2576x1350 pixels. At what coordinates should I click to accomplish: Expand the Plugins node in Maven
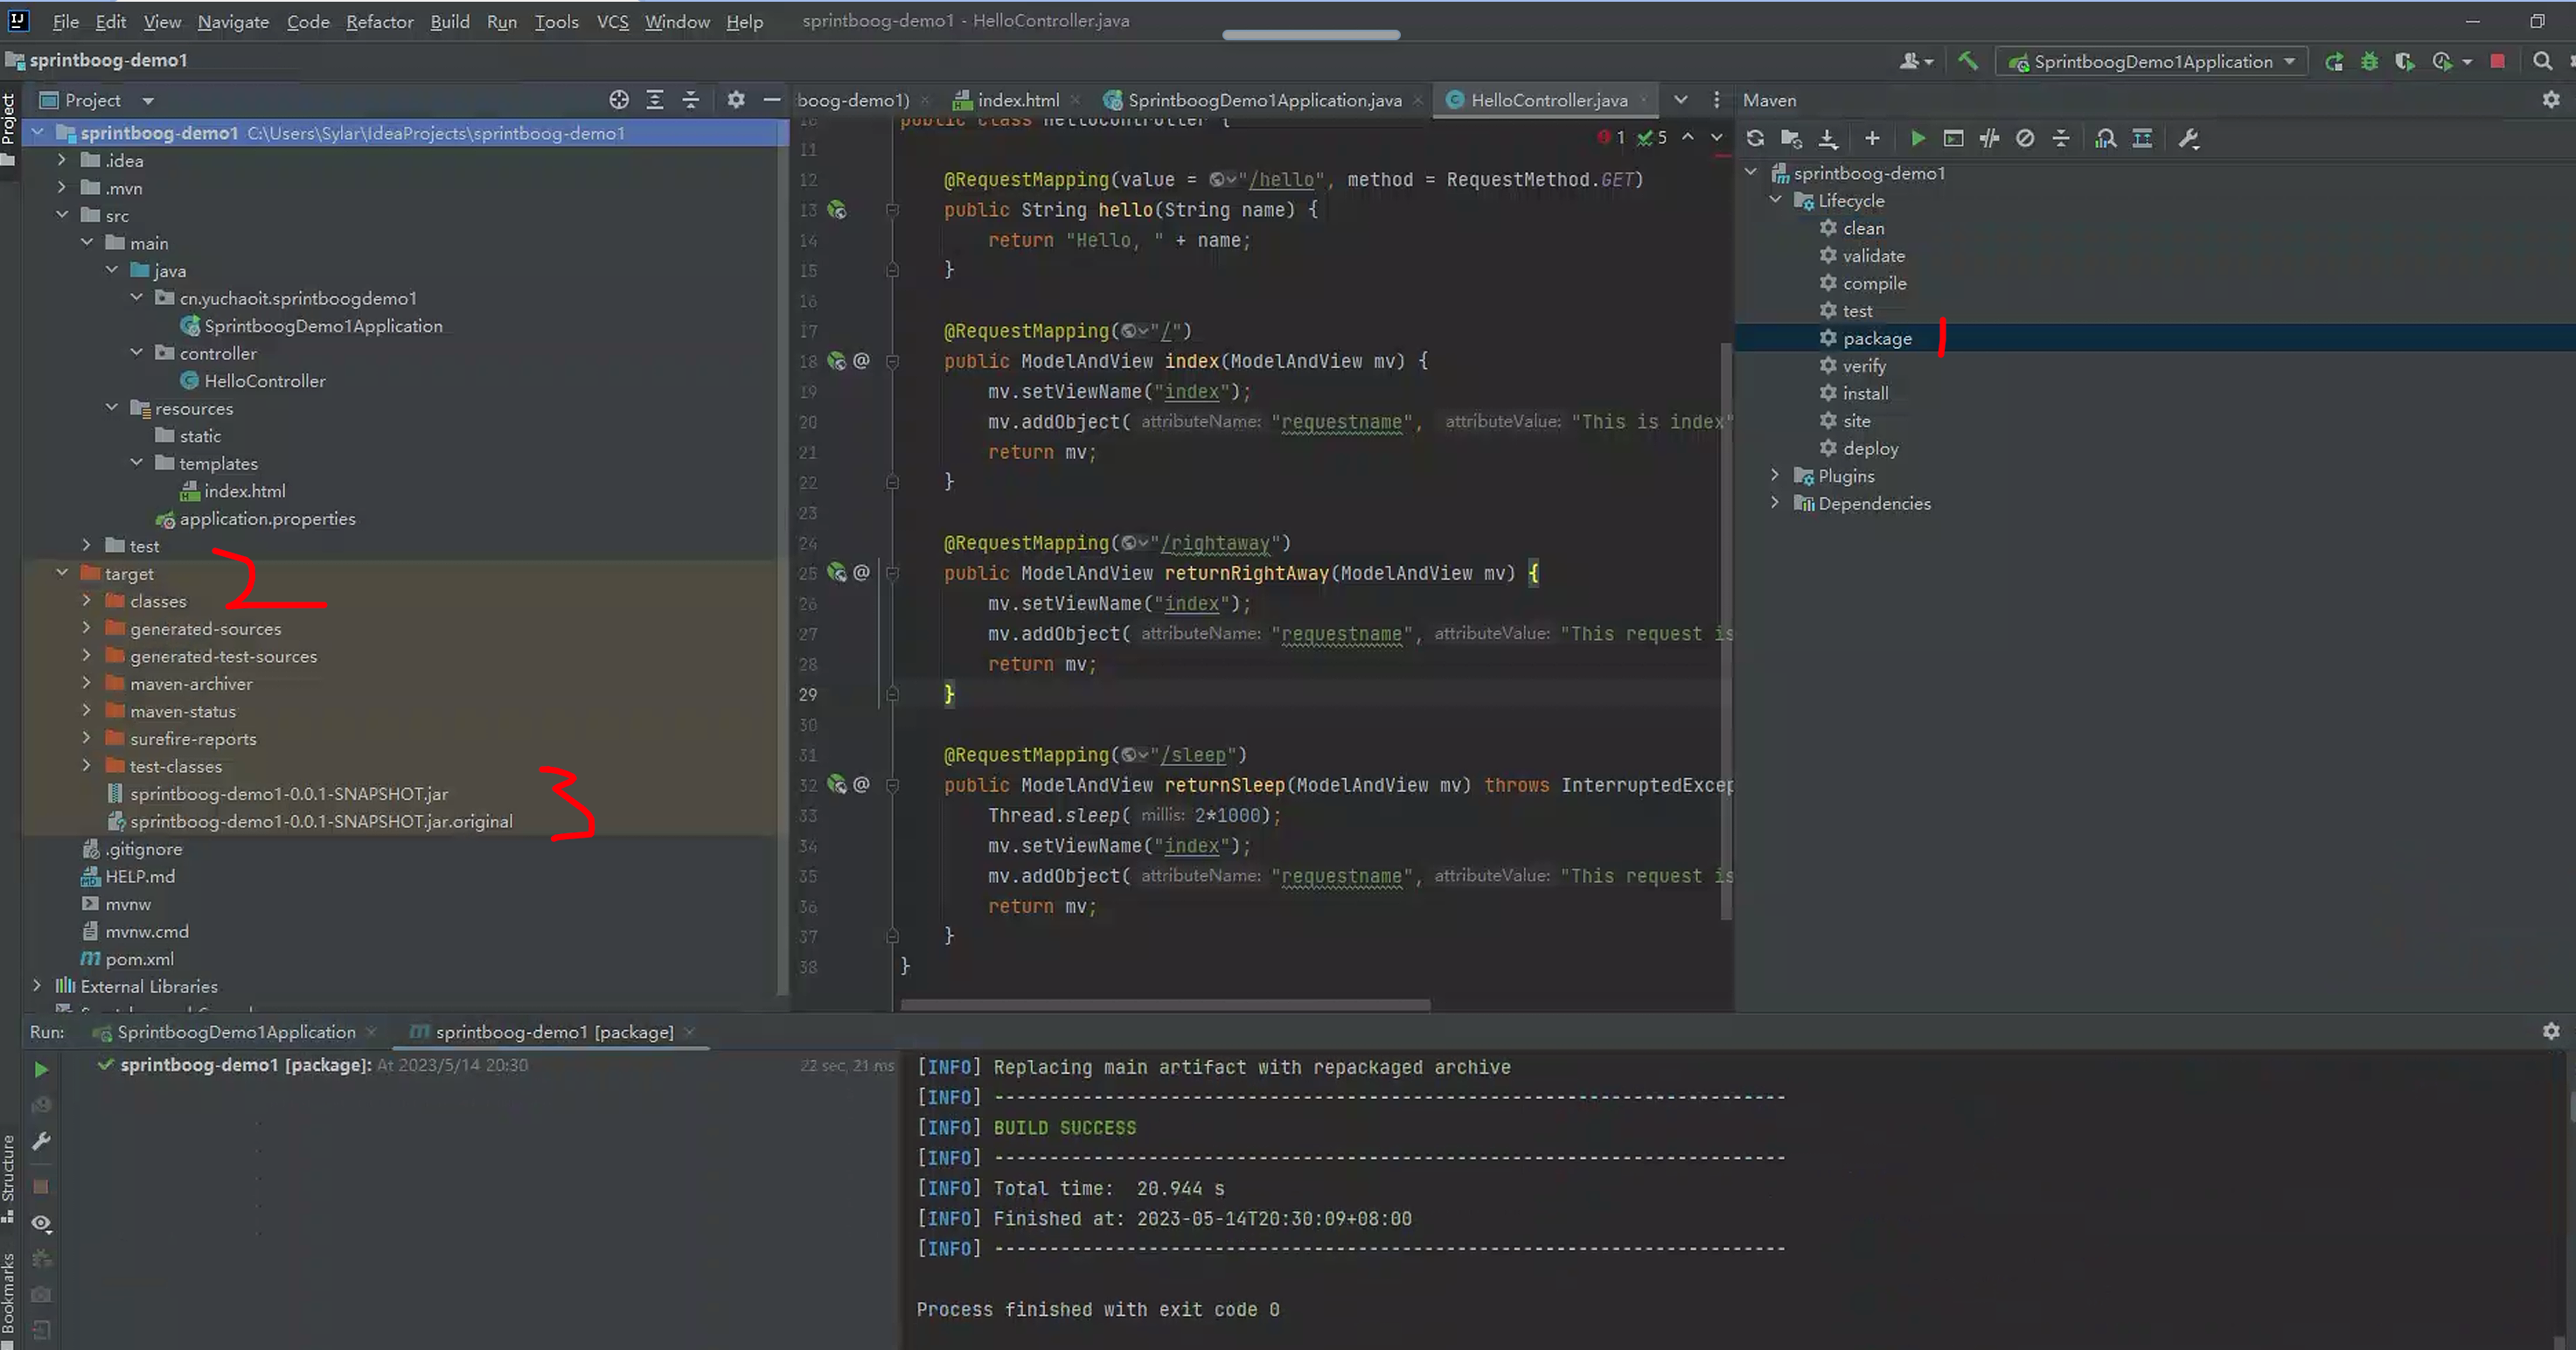pos(1775,476)
